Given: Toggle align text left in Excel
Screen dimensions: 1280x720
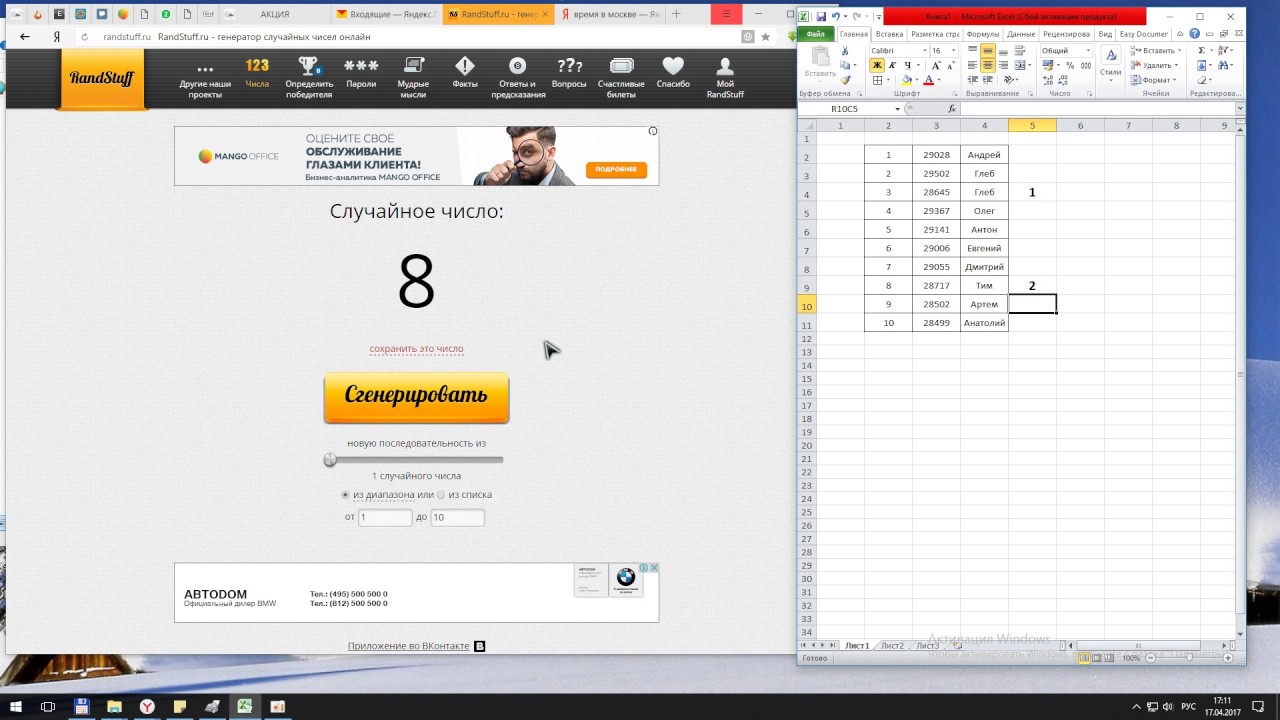Looking at the screenshot, I should coord(972,65).
